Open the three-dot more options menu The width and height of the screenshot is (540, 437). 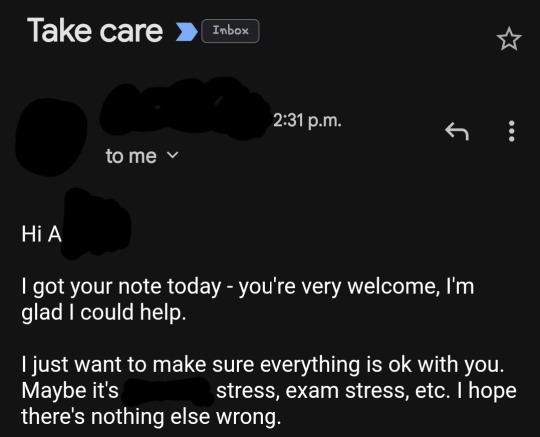click(x=512, y=131)
